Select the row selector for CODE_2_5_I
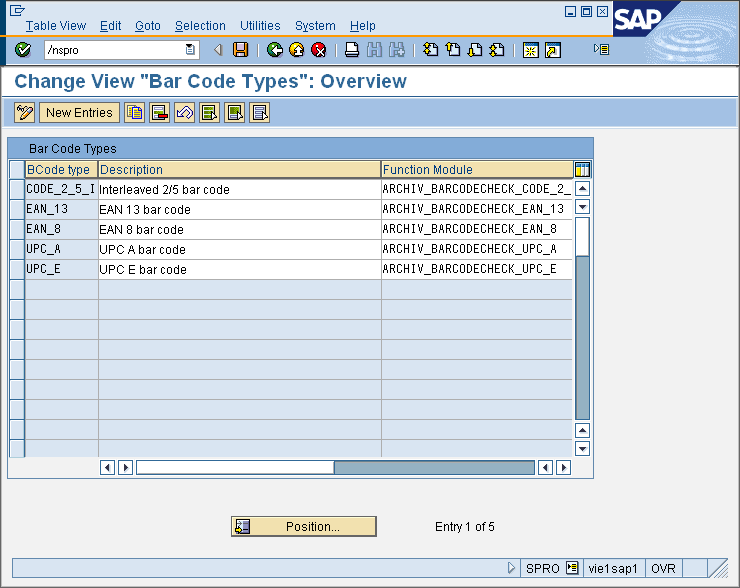This screenshot has height=588, width=740. [x=16, y=189]
